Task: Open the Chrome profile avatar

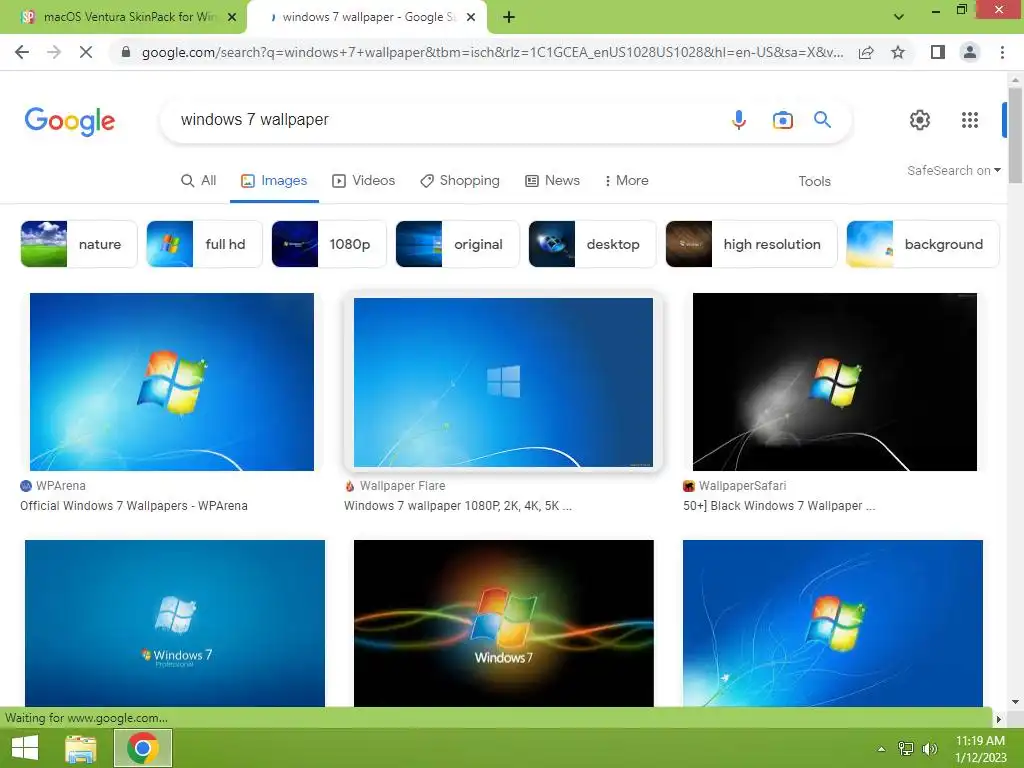Action: pyautogui.click(x=970, y=52)
